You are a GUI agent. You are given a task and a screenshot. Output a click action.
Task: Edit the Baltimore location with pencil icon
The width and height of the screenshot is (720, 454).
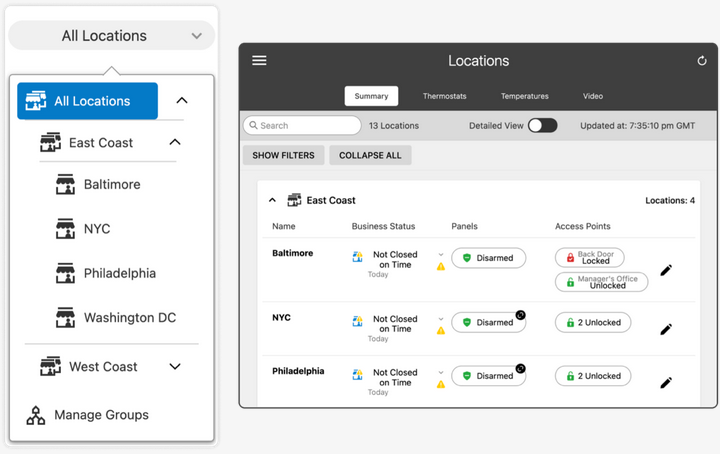click(x=666, y=270)
